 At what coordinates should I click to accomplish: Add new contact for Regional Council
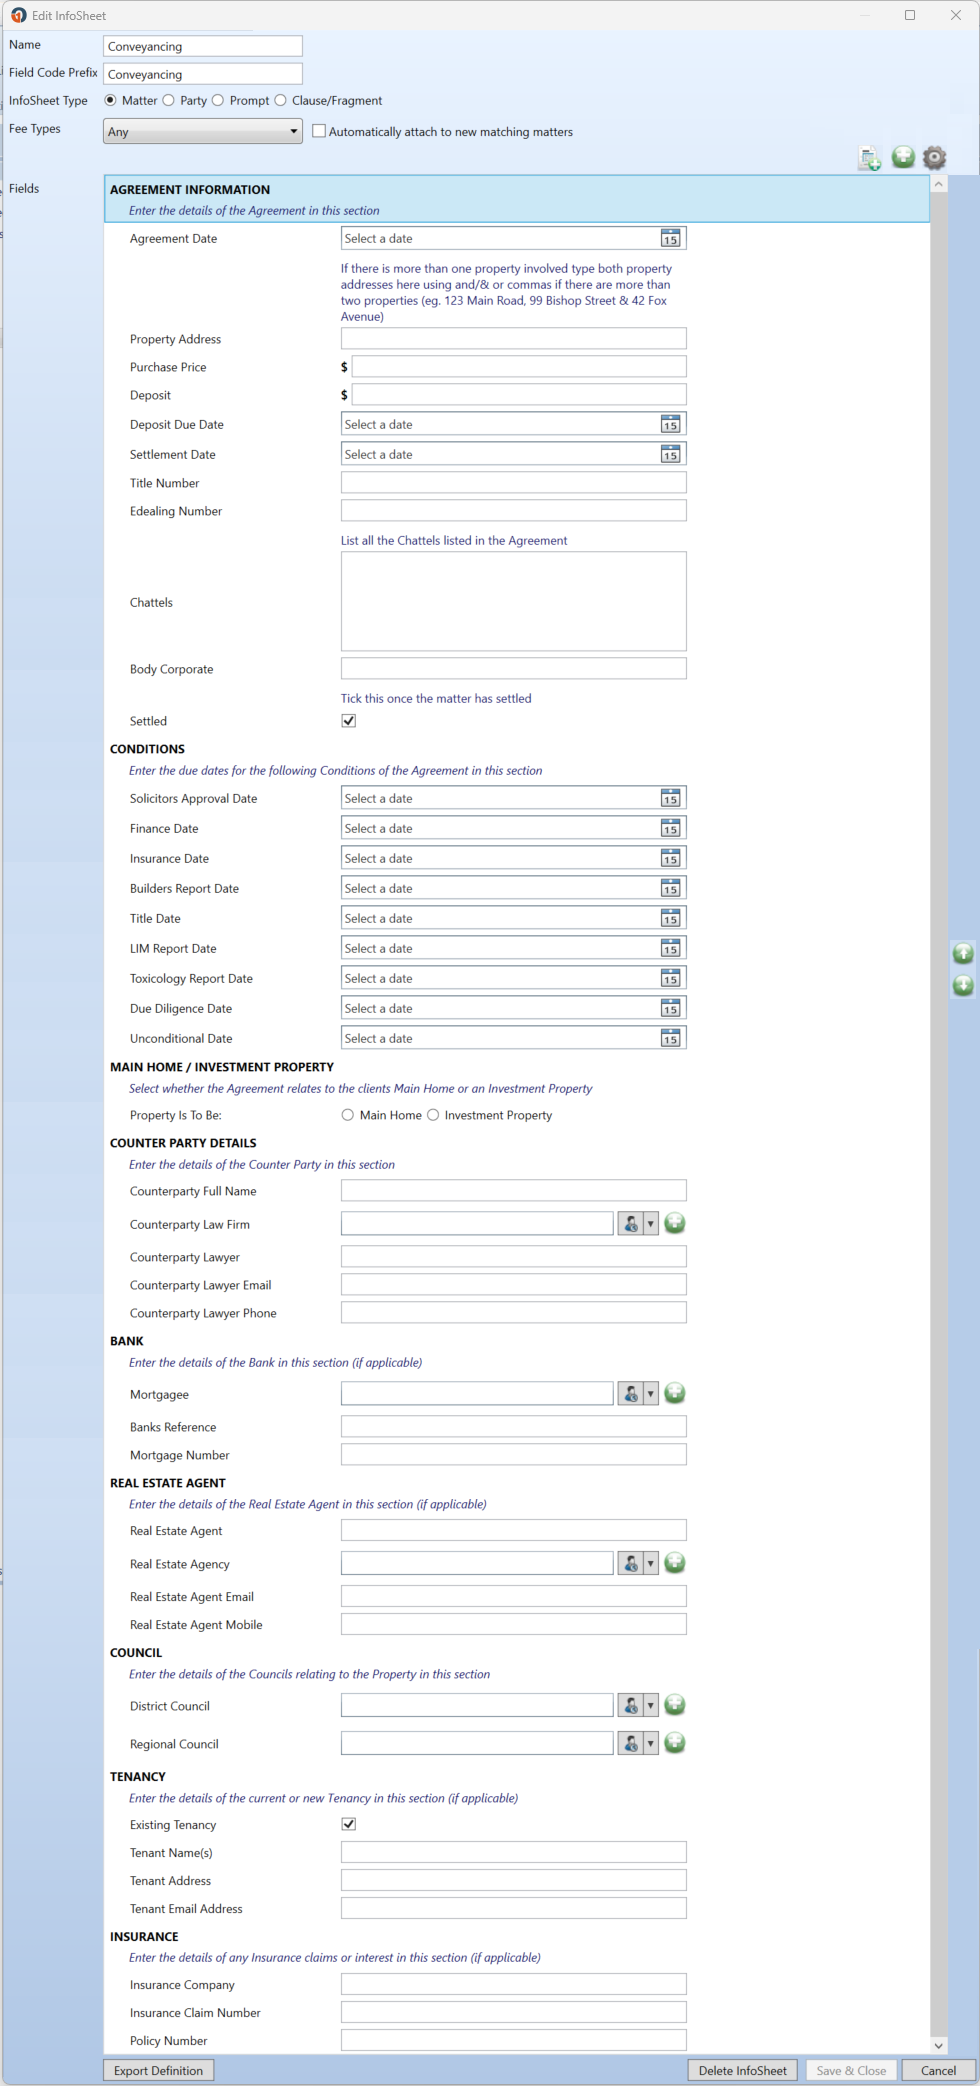coord(675,1743)
